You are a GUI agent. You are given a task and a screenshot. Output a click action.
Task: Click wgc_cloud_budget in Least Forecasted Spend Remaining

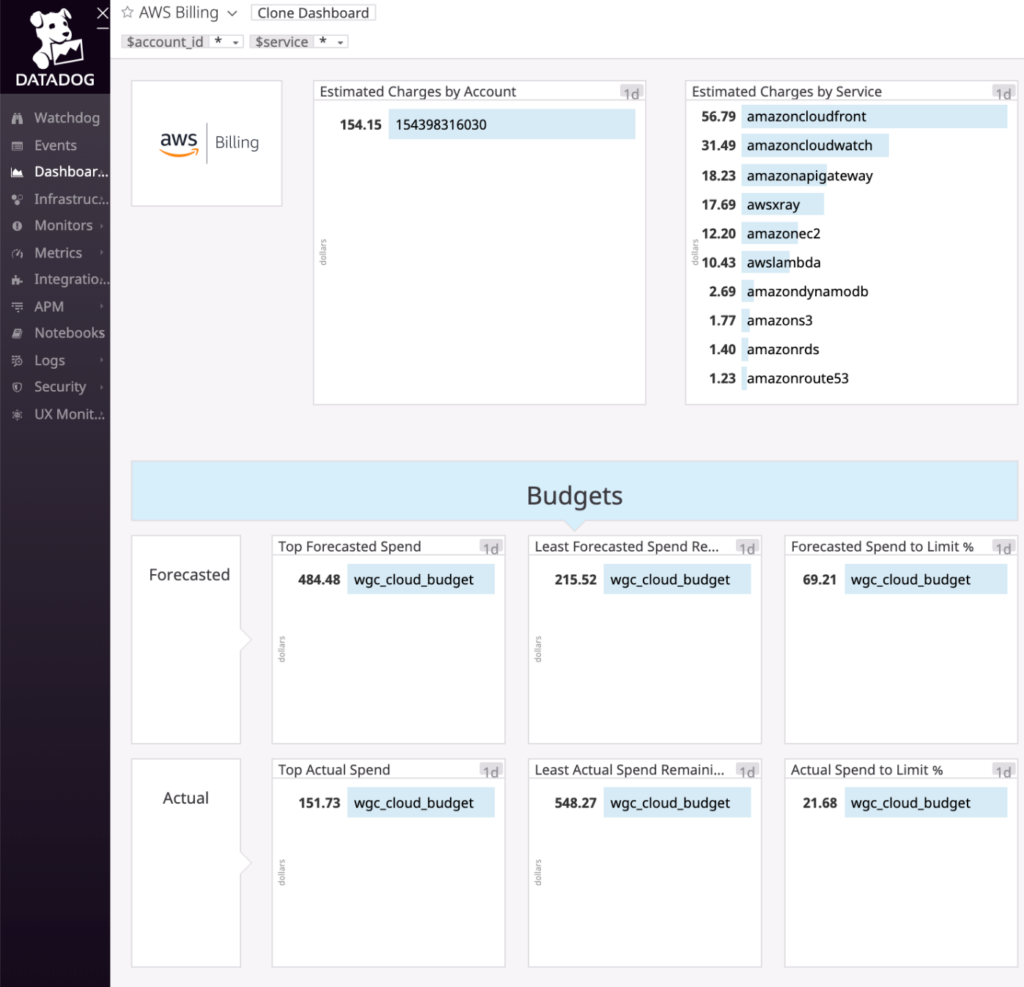click(677, 579)
